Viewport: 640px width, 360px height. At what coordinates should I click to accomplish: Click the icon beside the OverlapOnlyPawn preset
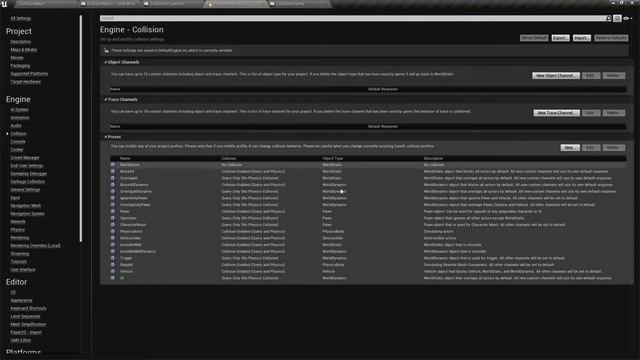pyautogui.click(x=113, y=204)
